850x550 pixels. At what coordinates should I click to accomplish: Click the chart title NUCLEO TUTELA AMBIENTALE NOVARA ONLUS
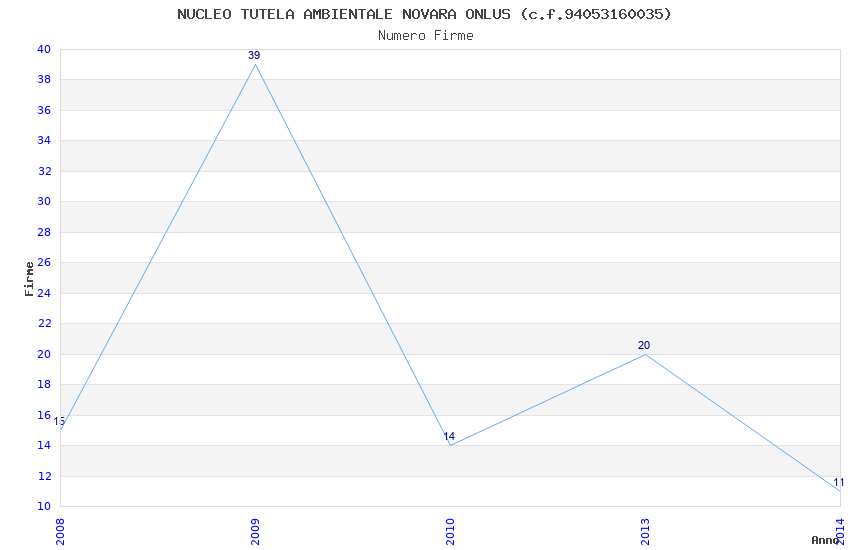[424, 14]
